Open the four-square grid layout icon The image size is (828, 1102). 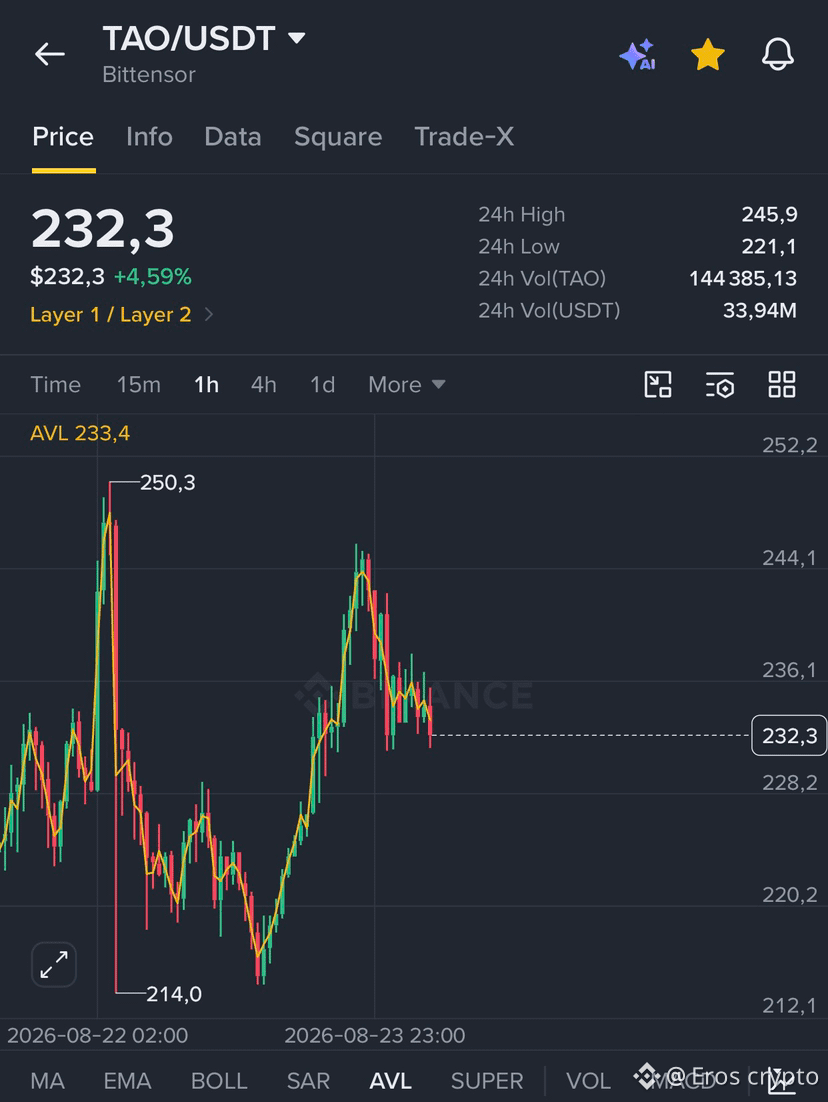click(782, 384)
